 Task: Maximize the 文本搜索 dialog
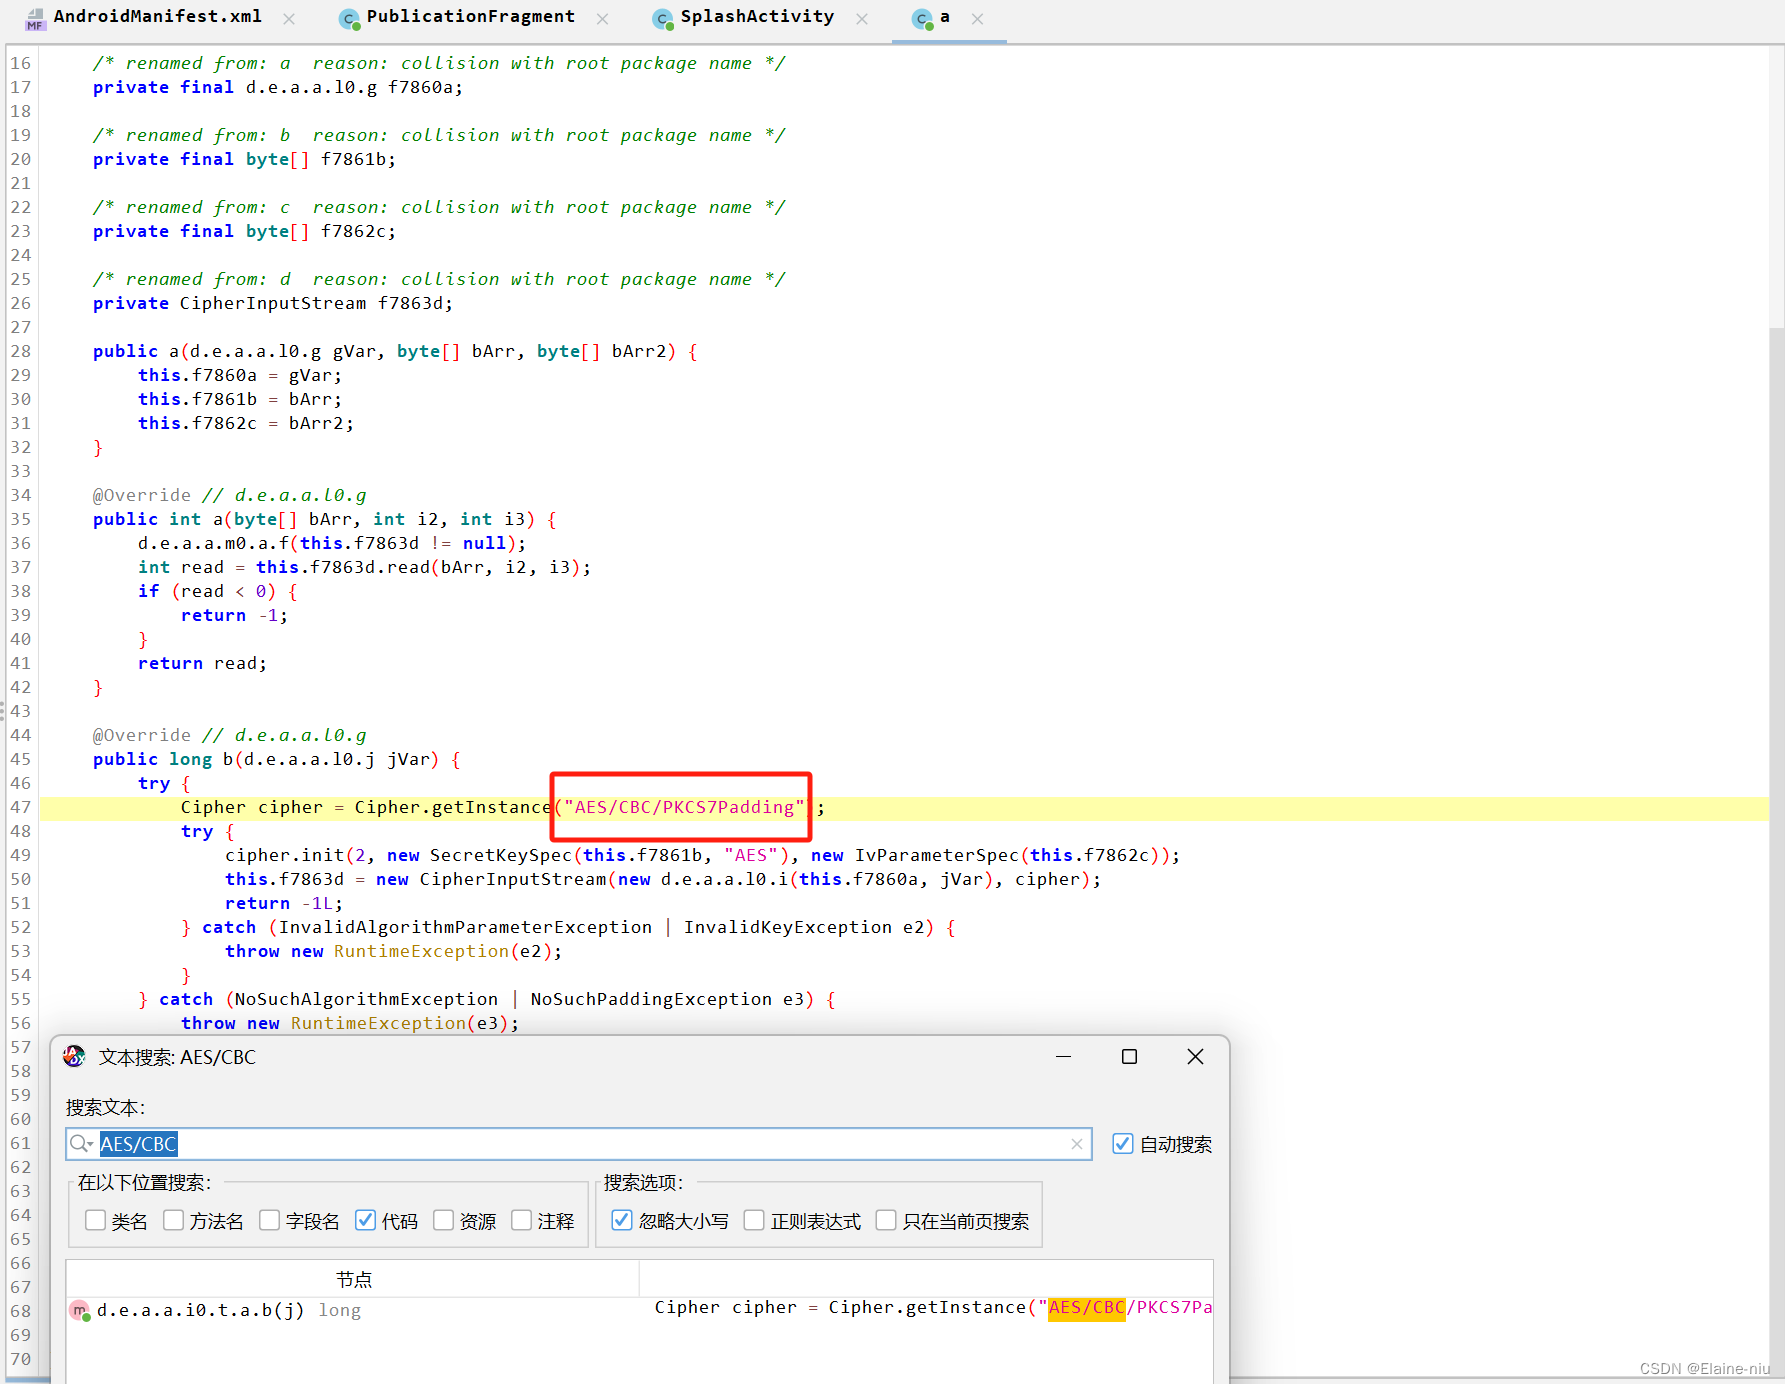click(x=1129, y=1056)
